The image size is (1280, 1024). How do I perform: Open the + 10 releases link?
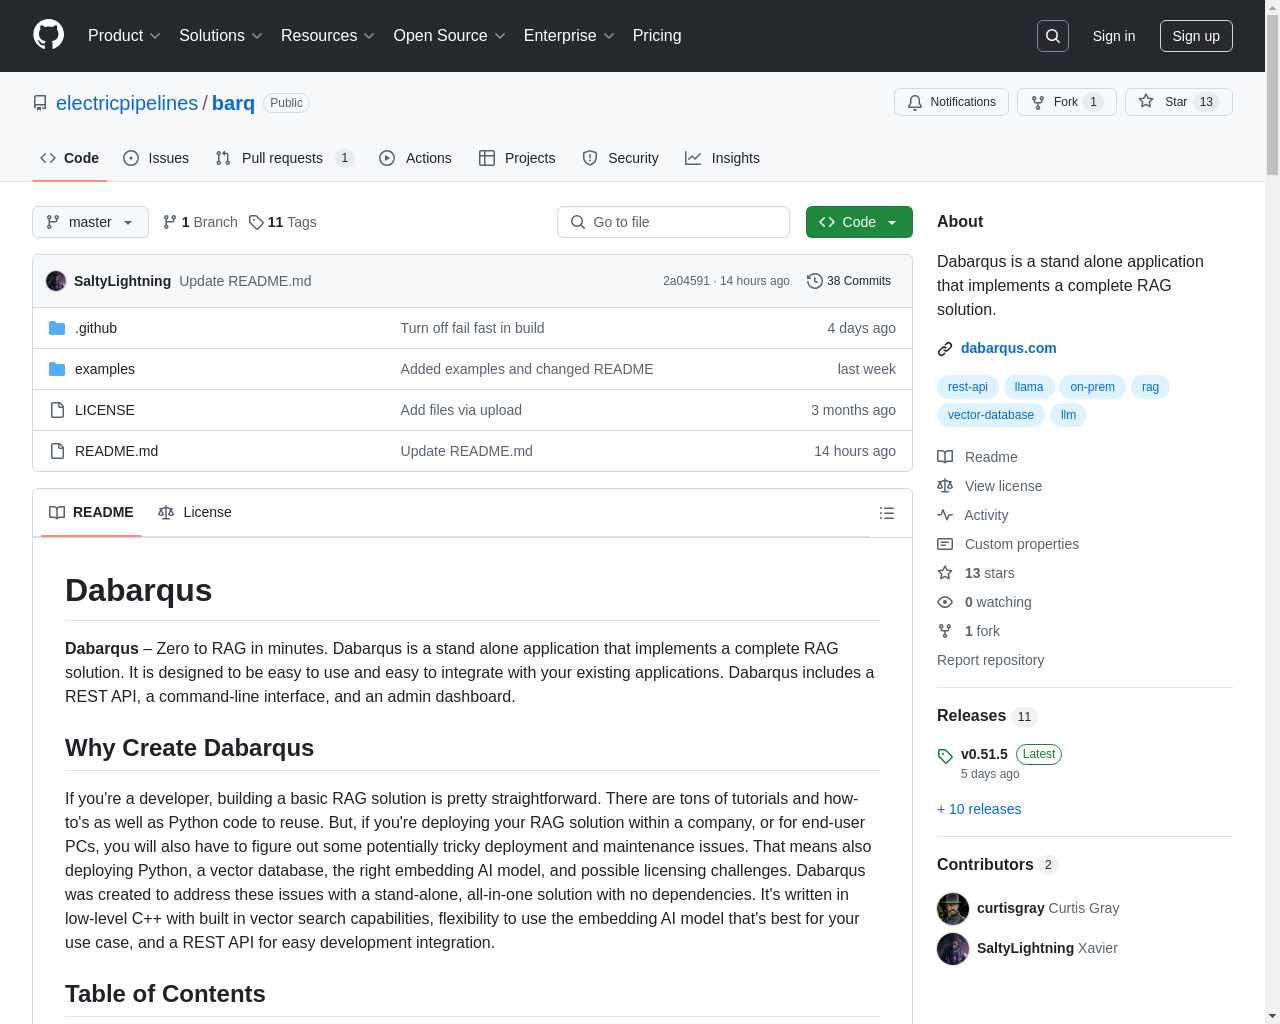(x=979, y=809)
